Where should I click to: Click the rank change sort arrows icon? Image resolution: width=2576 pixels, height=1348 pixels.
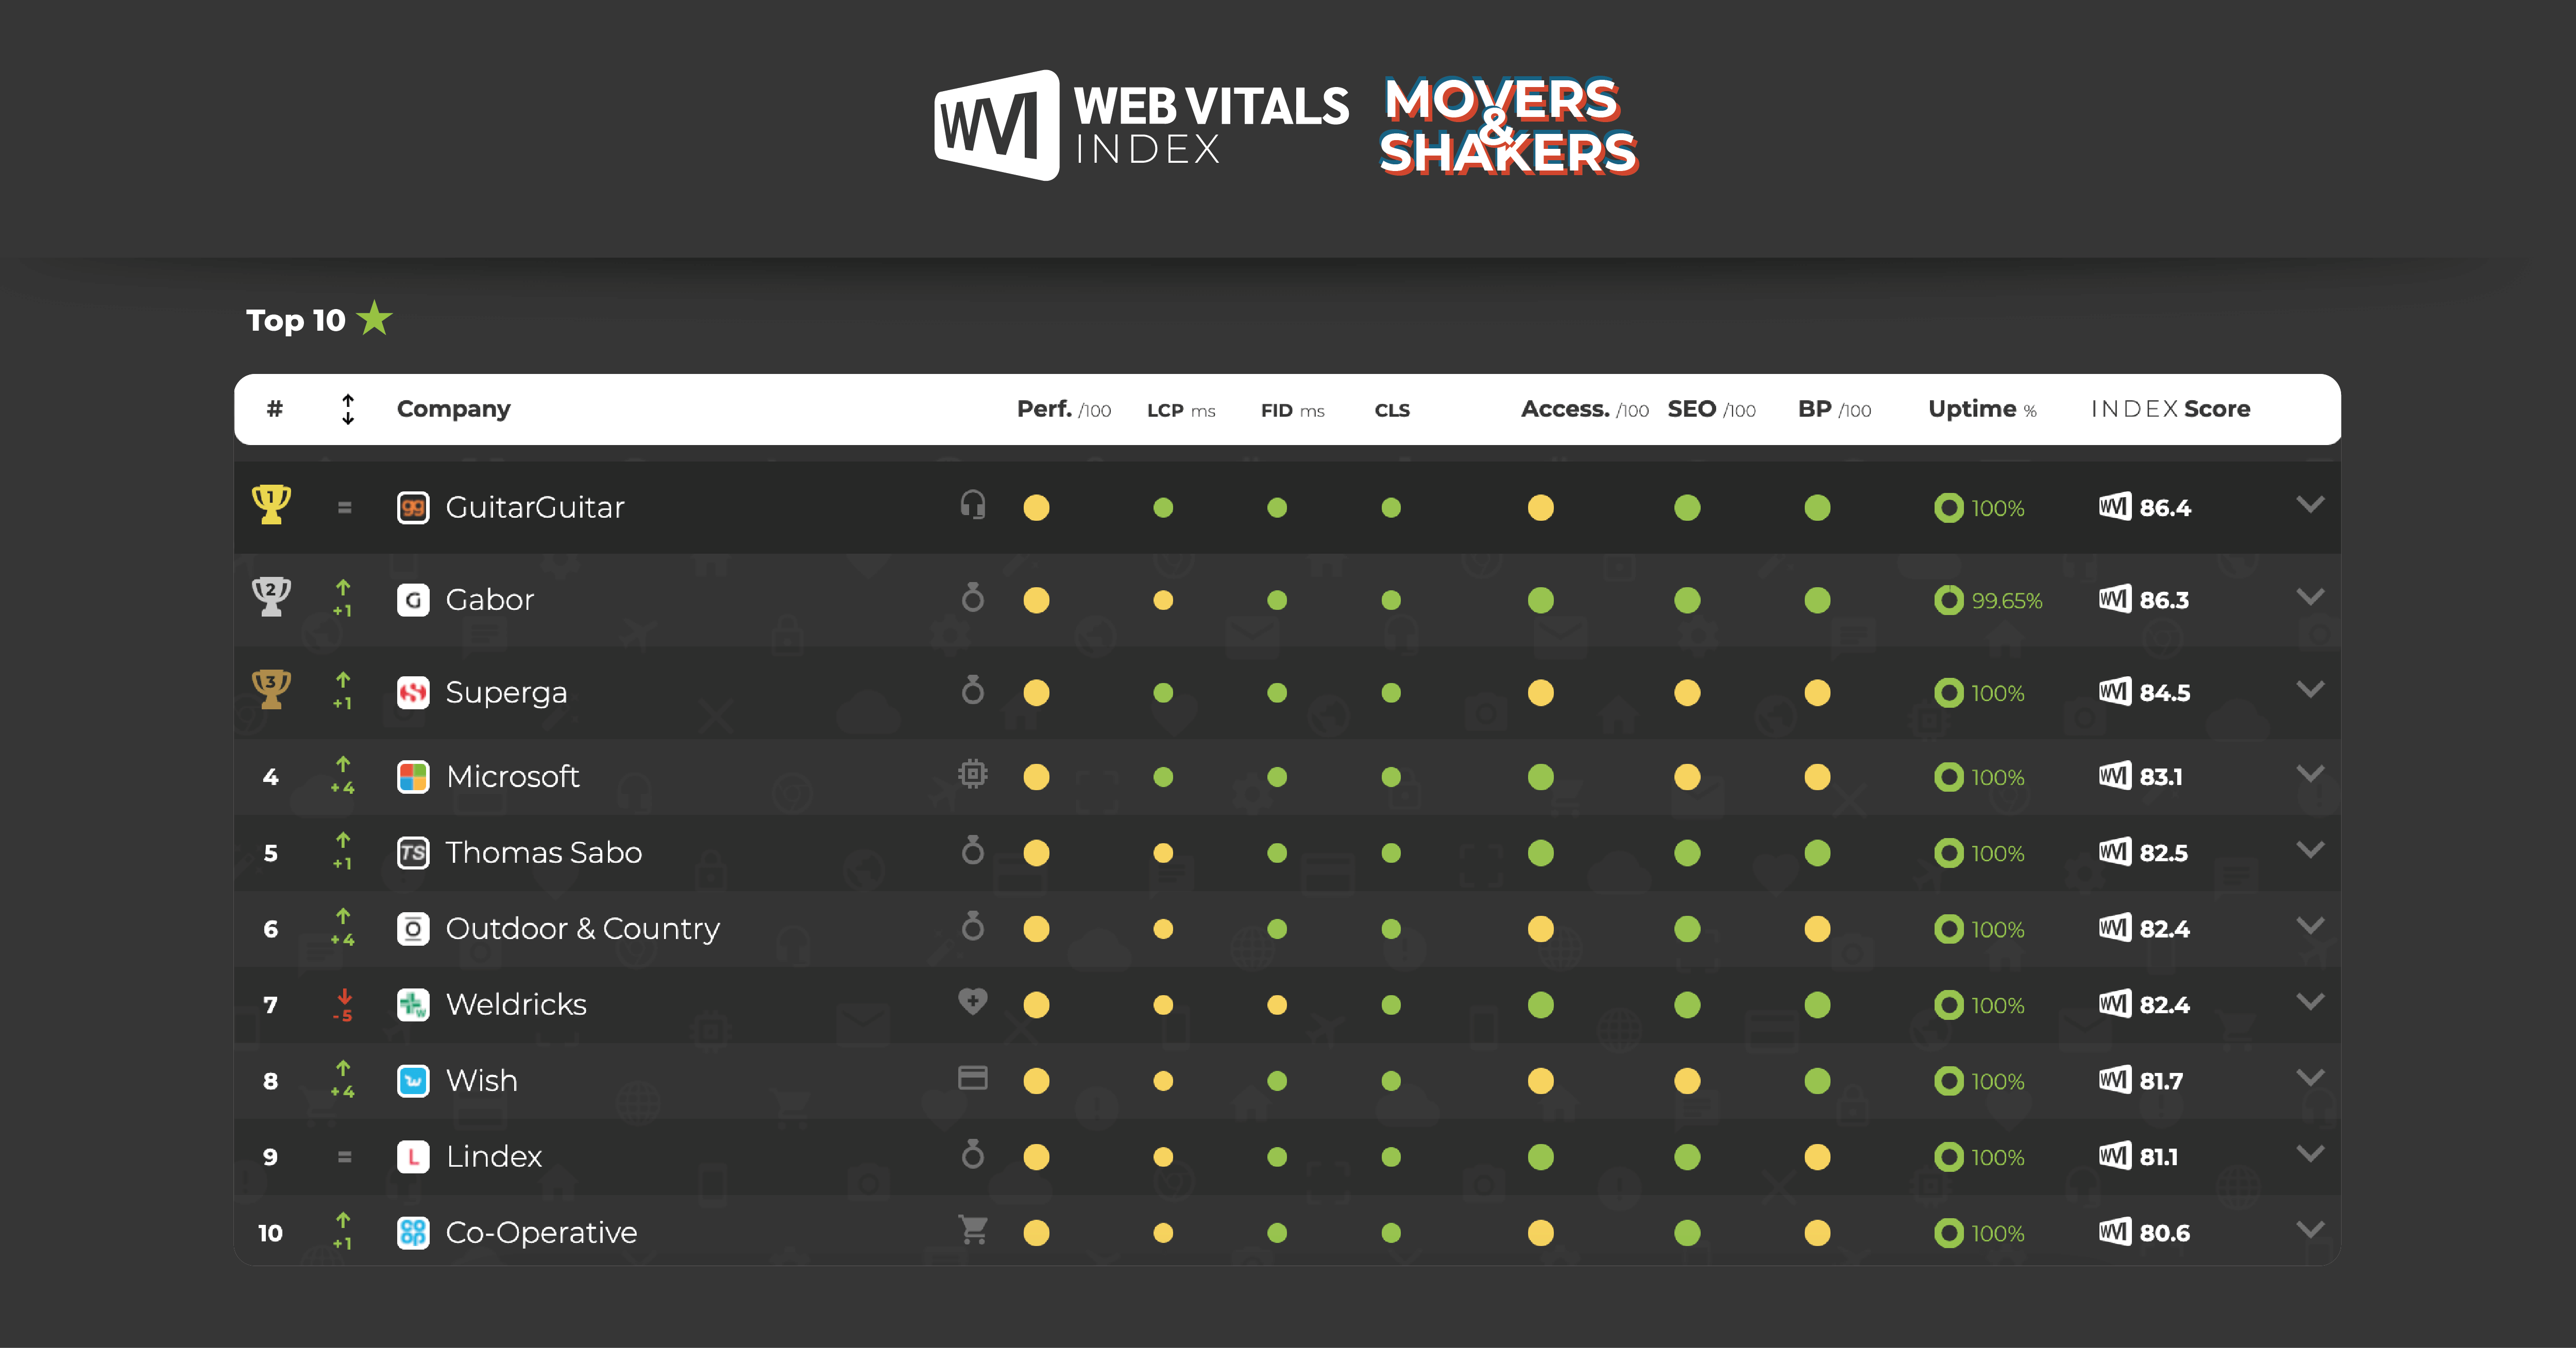click(348, 409)
